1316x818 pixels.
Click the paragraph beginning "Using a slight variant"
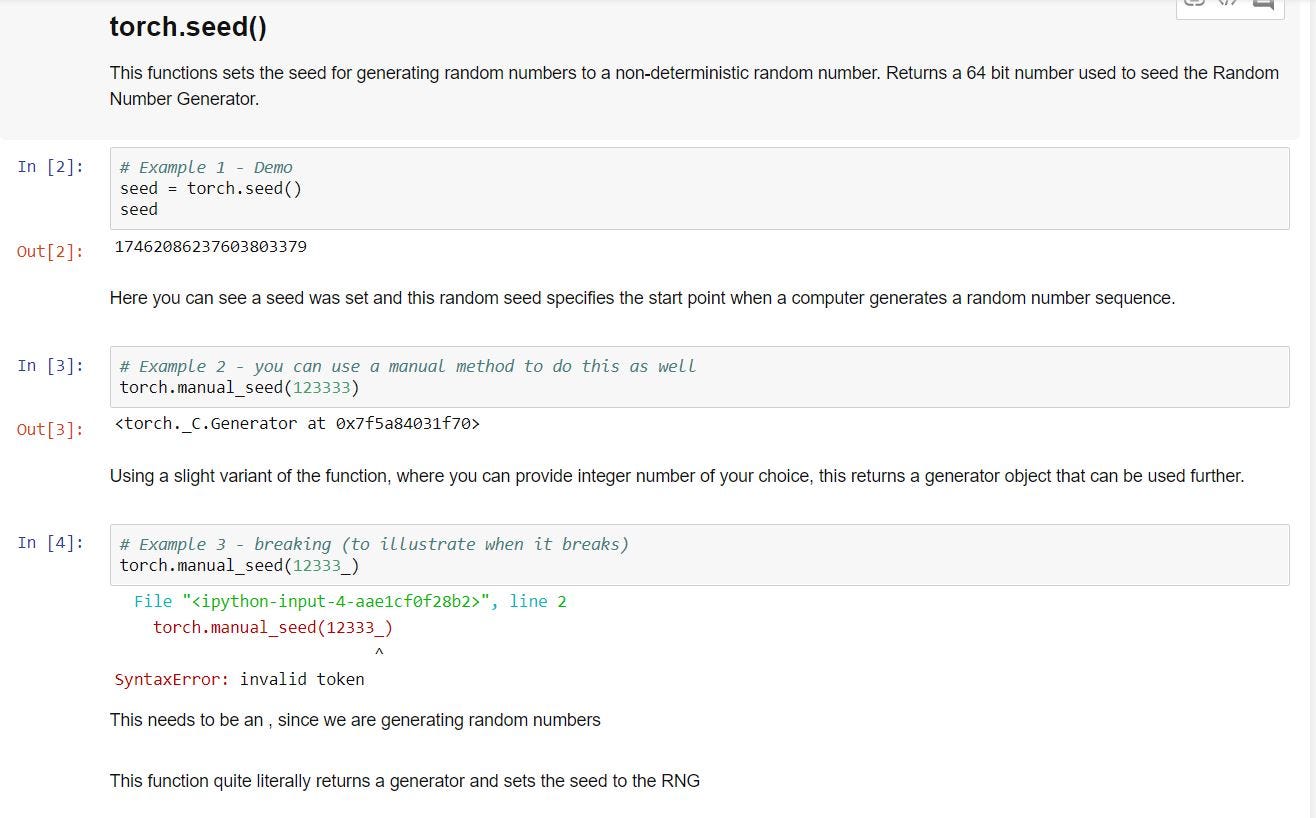point(676,476)
